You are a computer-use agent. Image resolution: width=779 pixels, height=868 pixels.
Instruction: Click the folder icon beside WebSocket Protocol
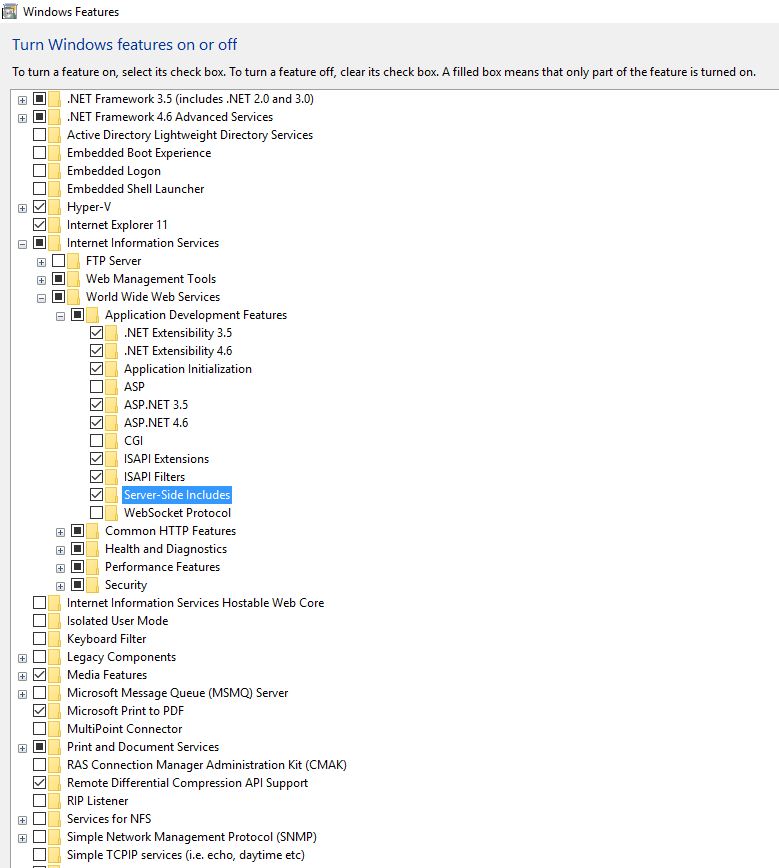click(111, 513)
